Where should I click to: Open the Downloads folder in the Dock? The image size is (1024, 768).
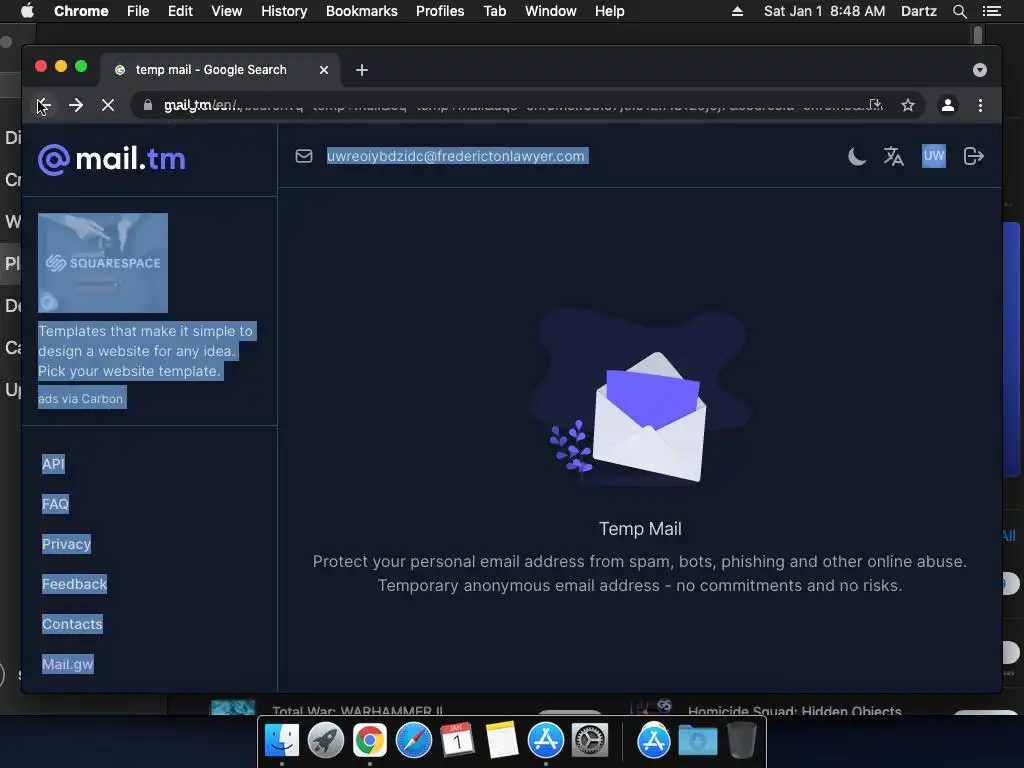point(697,741)
